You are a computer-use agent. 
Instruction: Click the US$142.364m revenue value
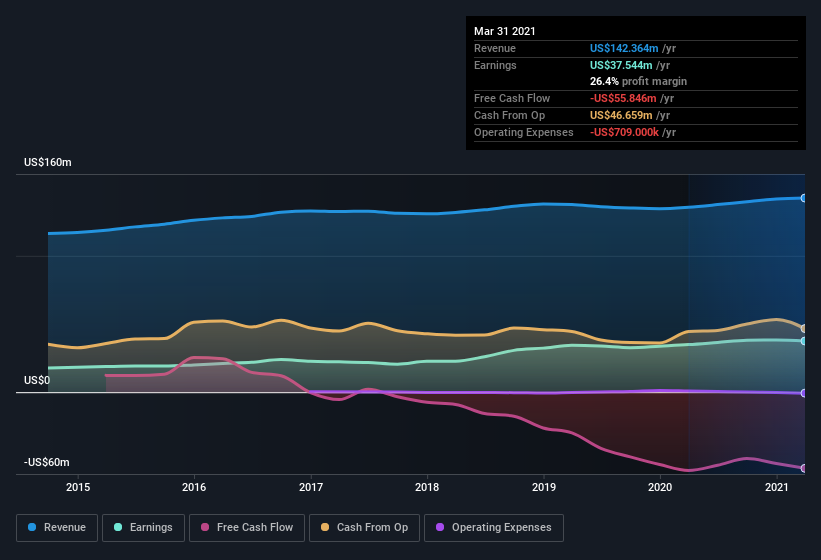tap(624, 48)
